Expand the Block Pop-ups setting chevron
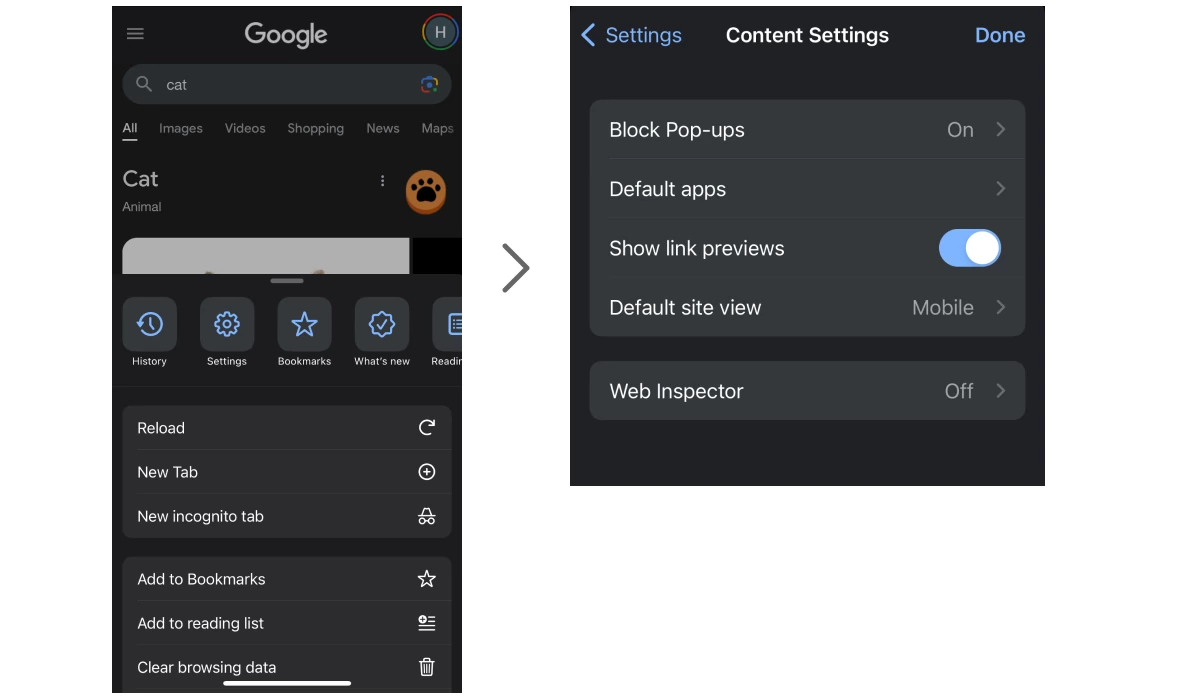This screenshot has width=1200, height=700. pos(1000,130)
